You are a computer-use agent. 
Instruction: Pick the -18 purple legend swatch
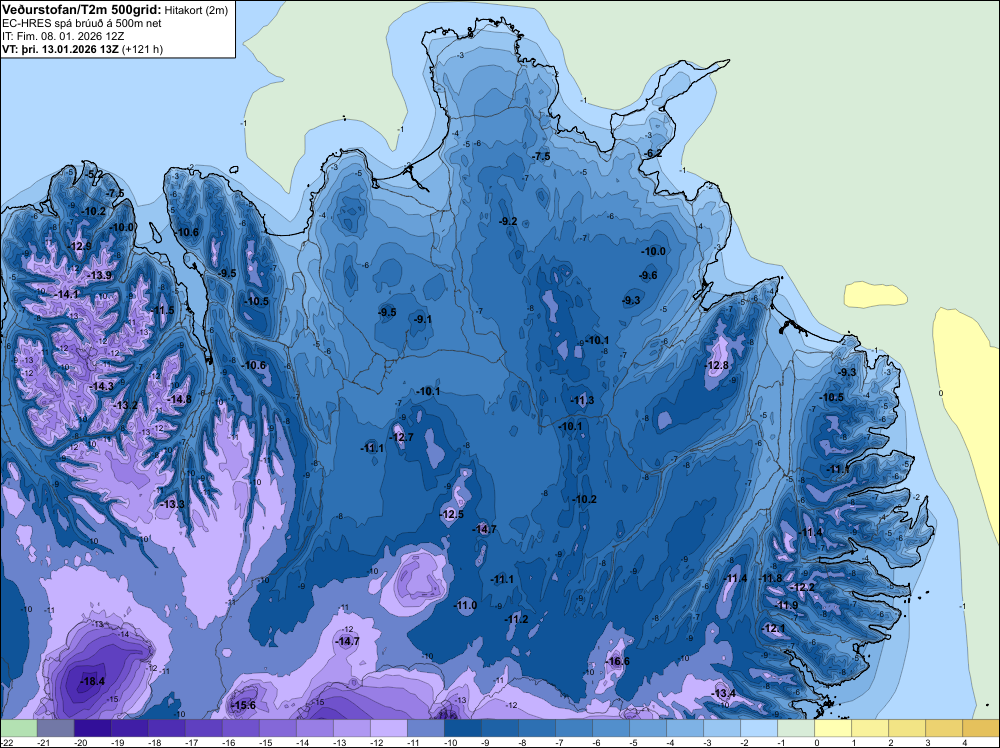pos(166,728)
